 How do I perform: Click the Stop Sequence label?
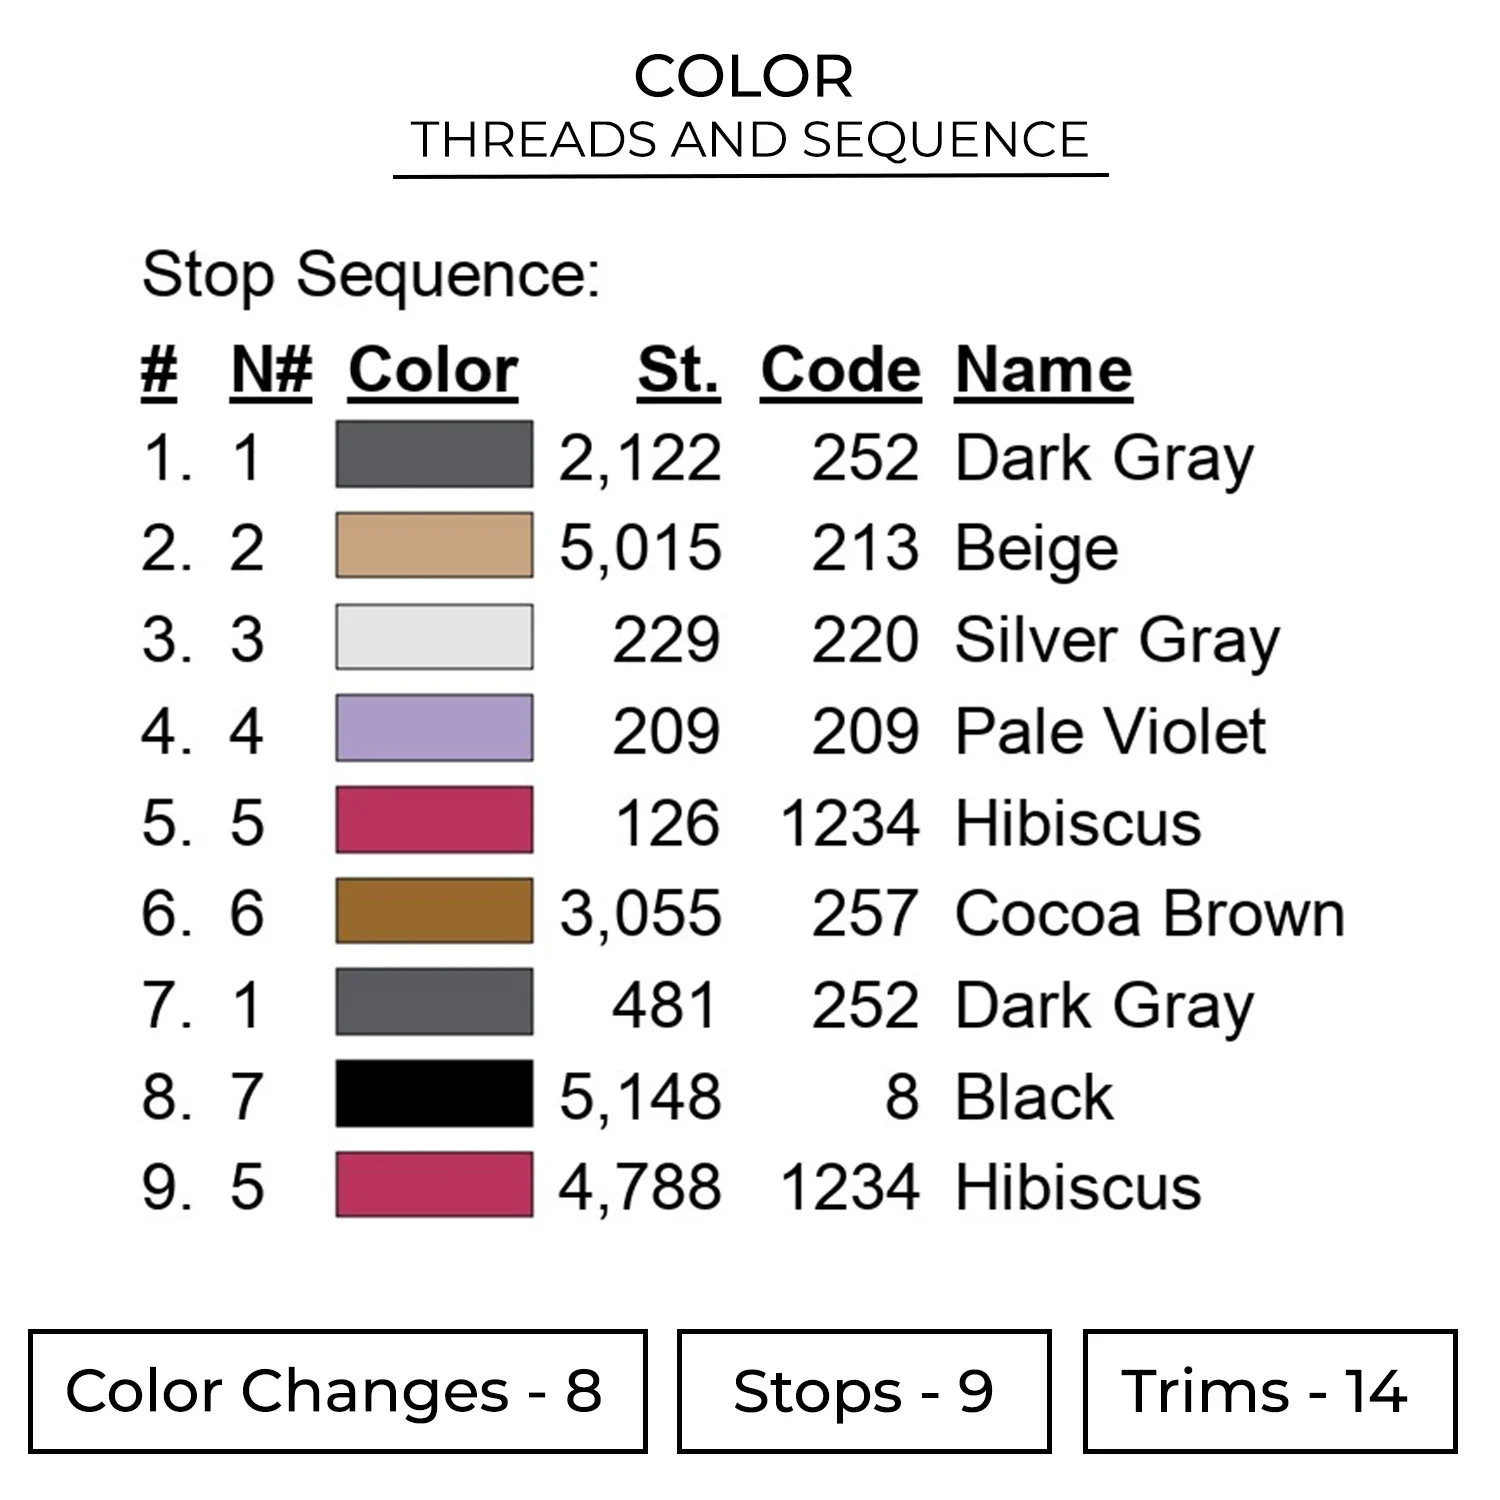(x=371, y=274)
